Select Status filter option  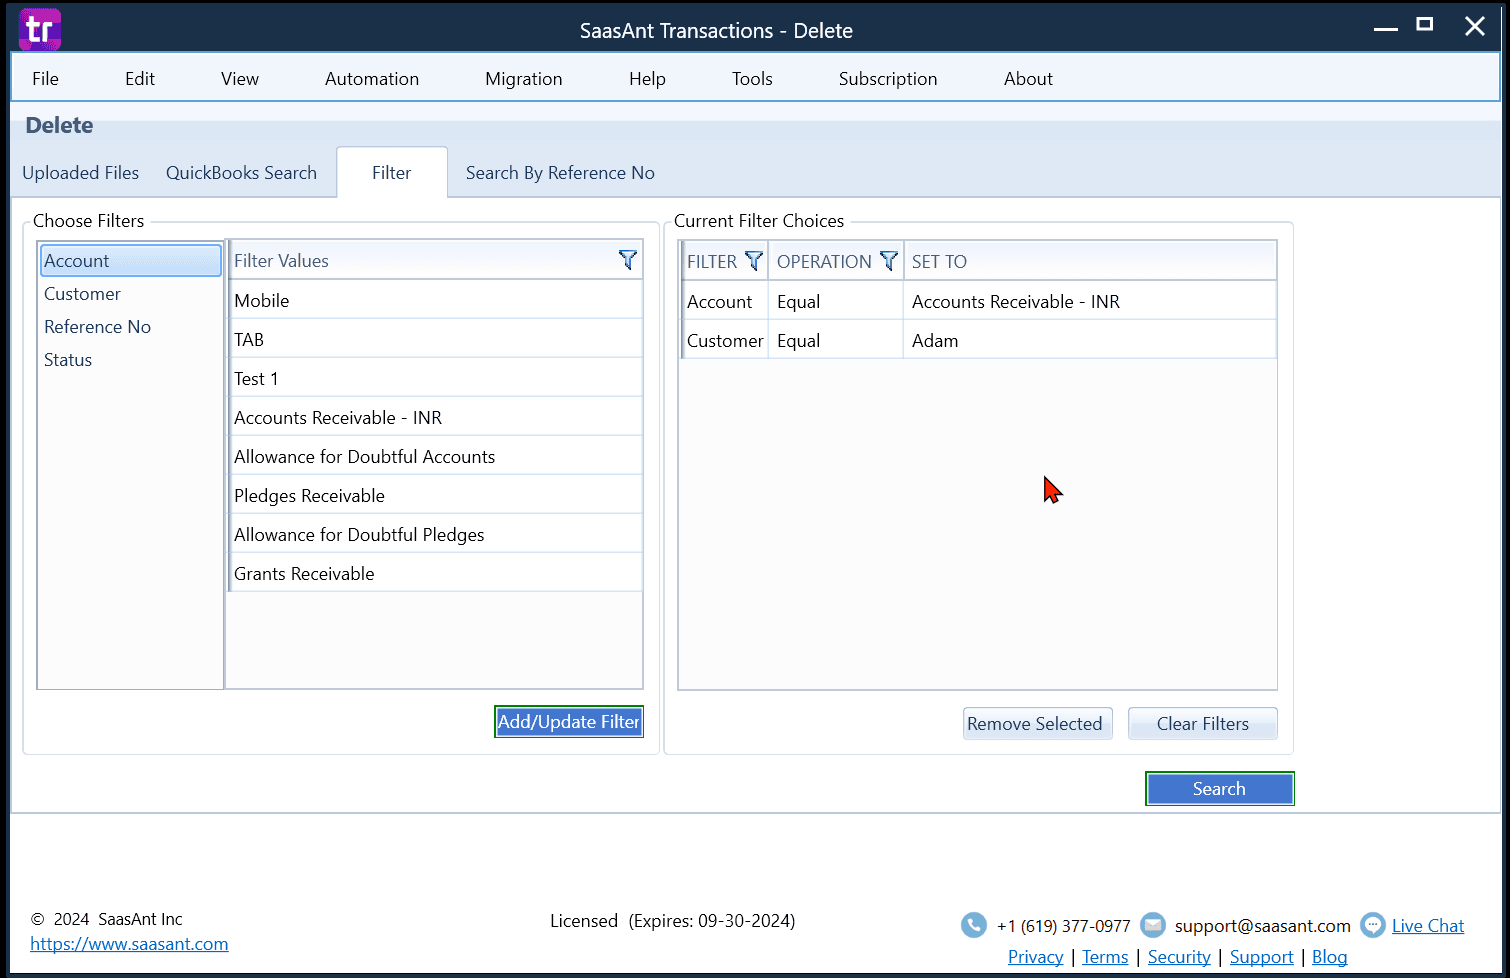130,359
